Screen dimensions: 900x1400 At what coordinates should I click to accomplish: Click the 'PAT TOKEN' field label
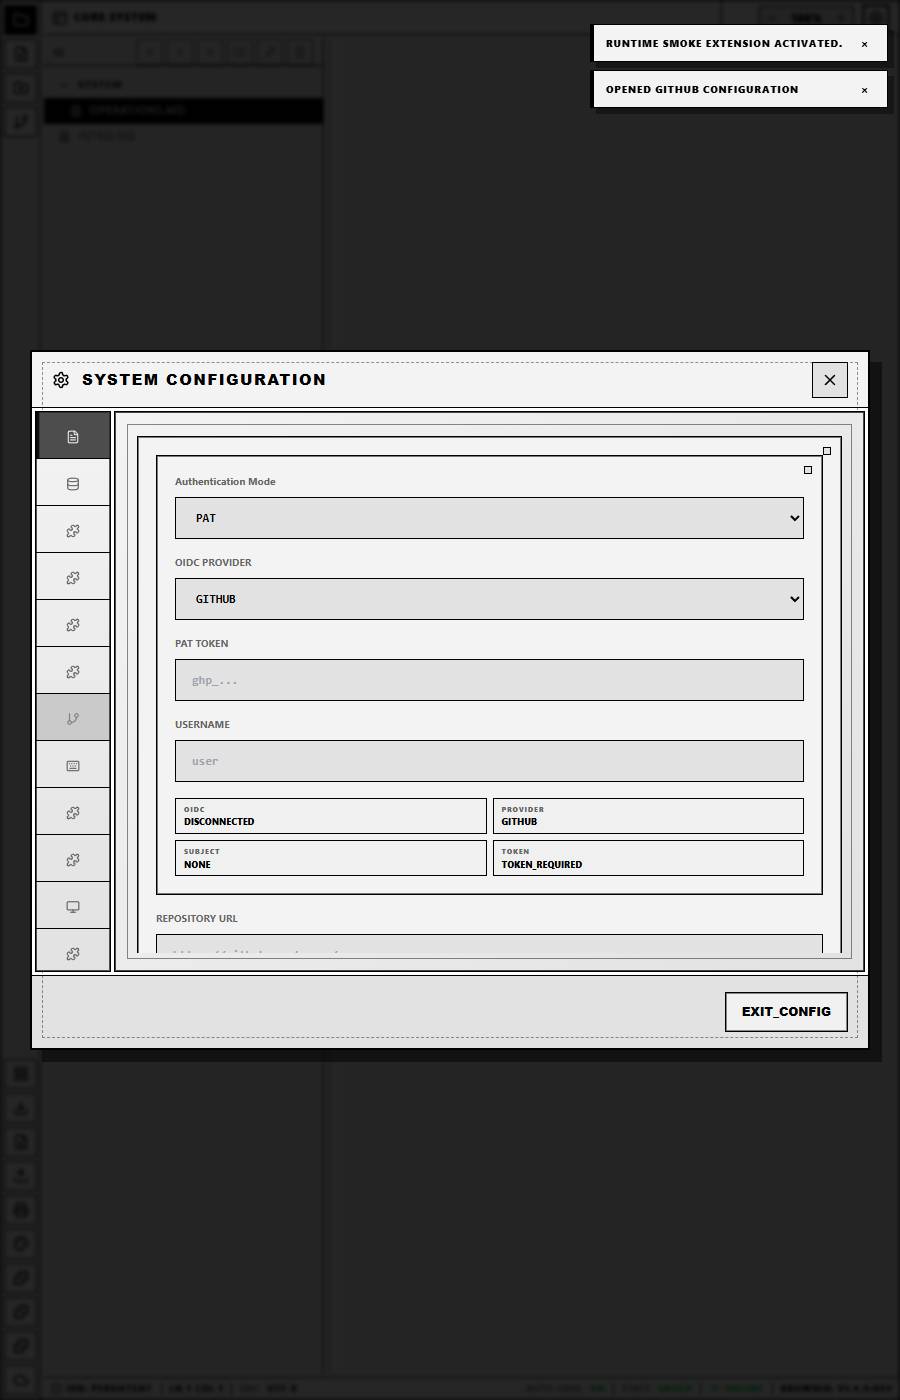coord(201,644)
